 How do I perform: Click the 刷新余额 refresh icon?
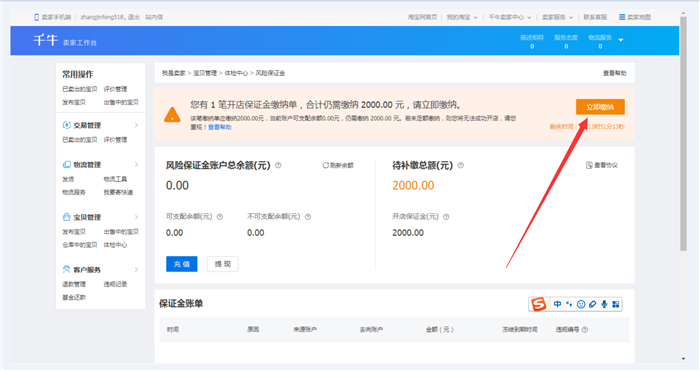(325, 166)
